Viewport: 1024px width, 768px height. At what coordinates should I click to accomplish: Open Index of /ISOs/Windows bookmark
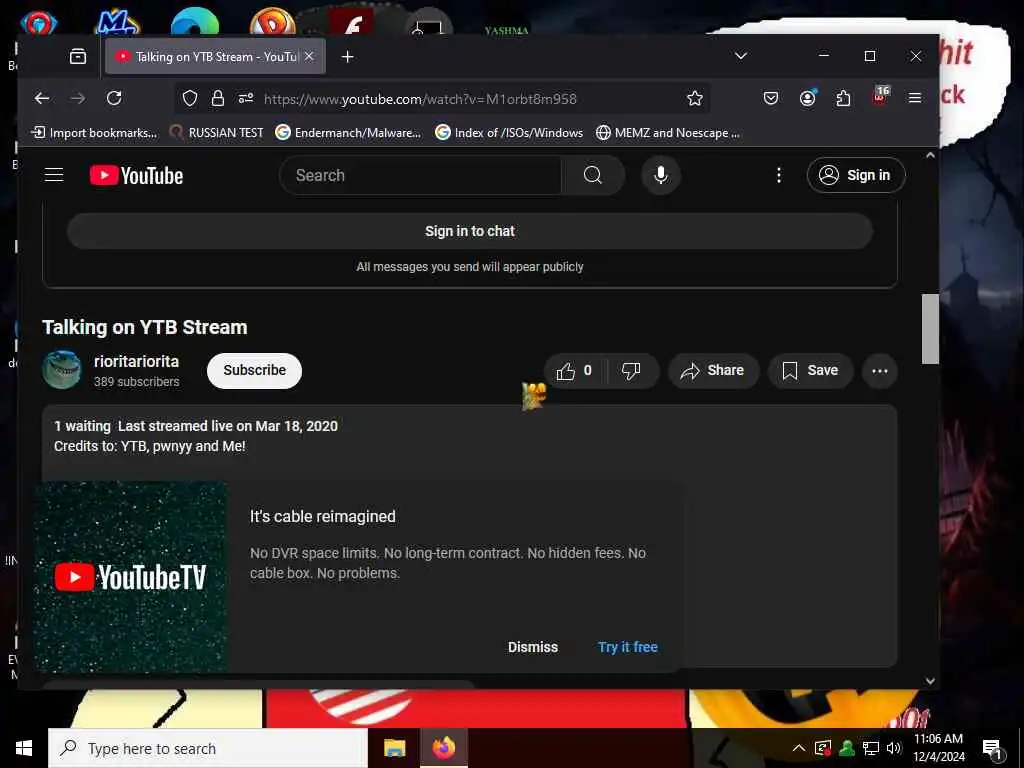509,133
